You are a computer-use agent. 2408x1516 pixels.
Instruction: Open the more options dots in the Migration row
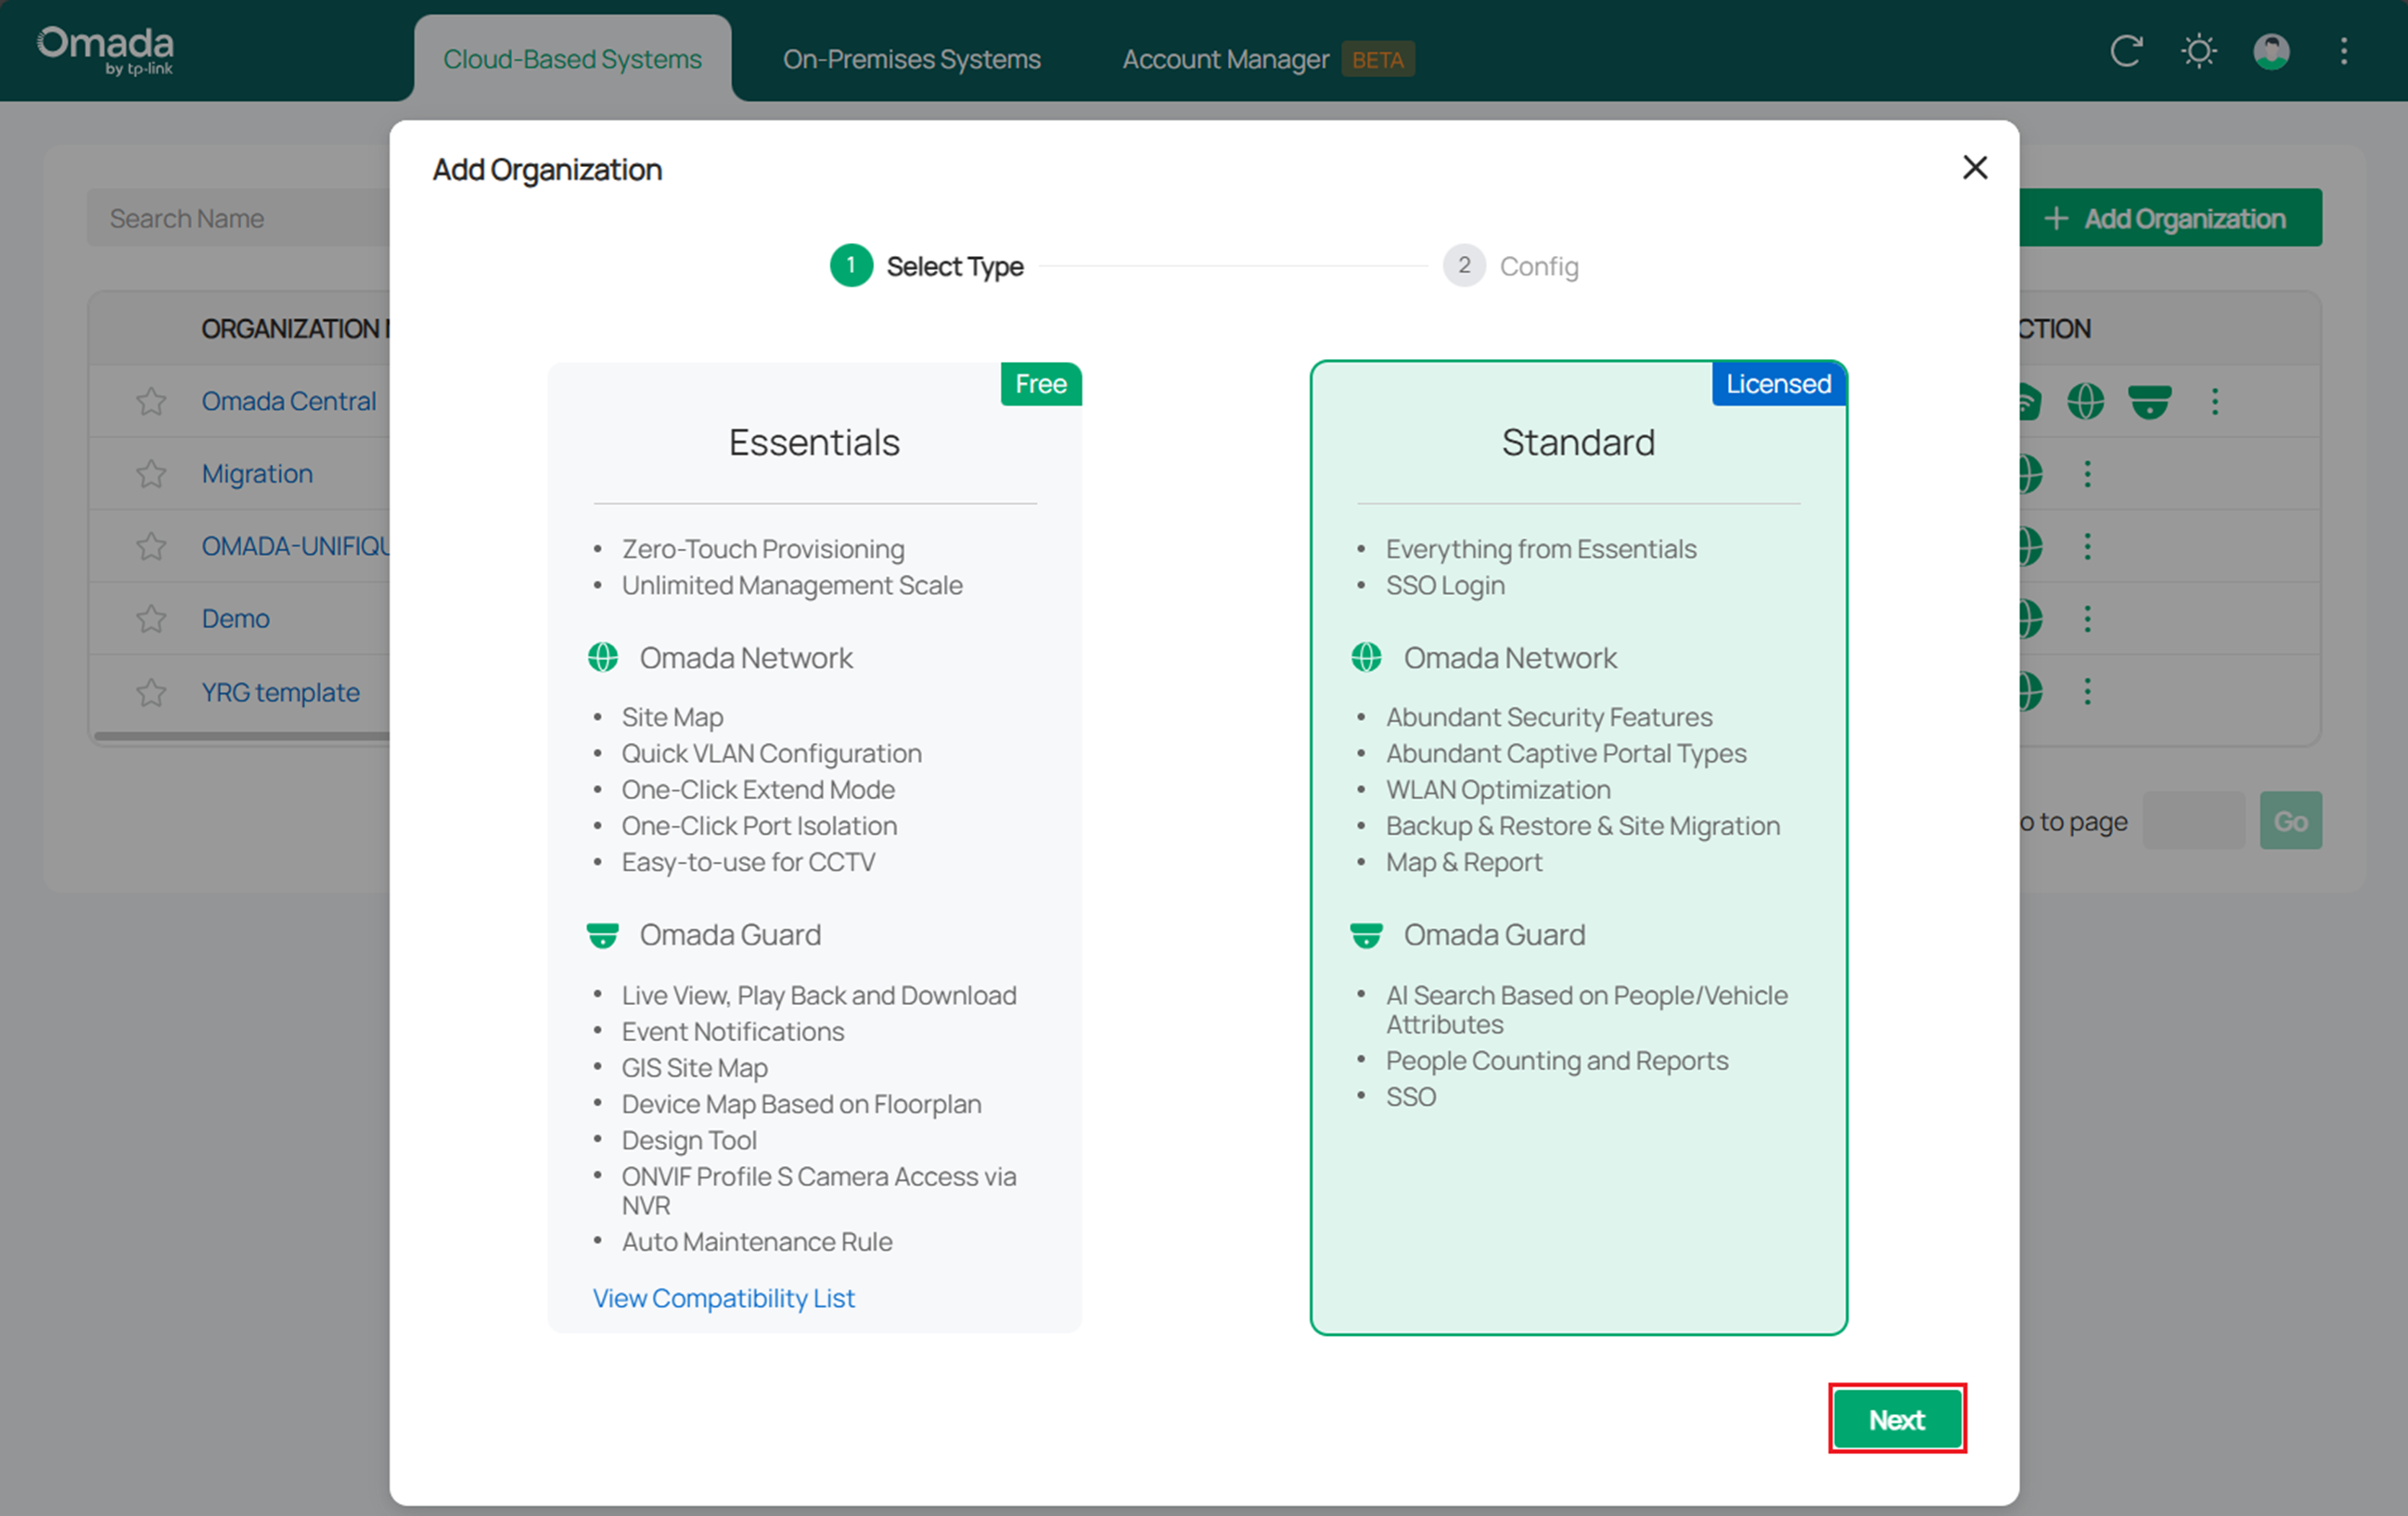2087,473
